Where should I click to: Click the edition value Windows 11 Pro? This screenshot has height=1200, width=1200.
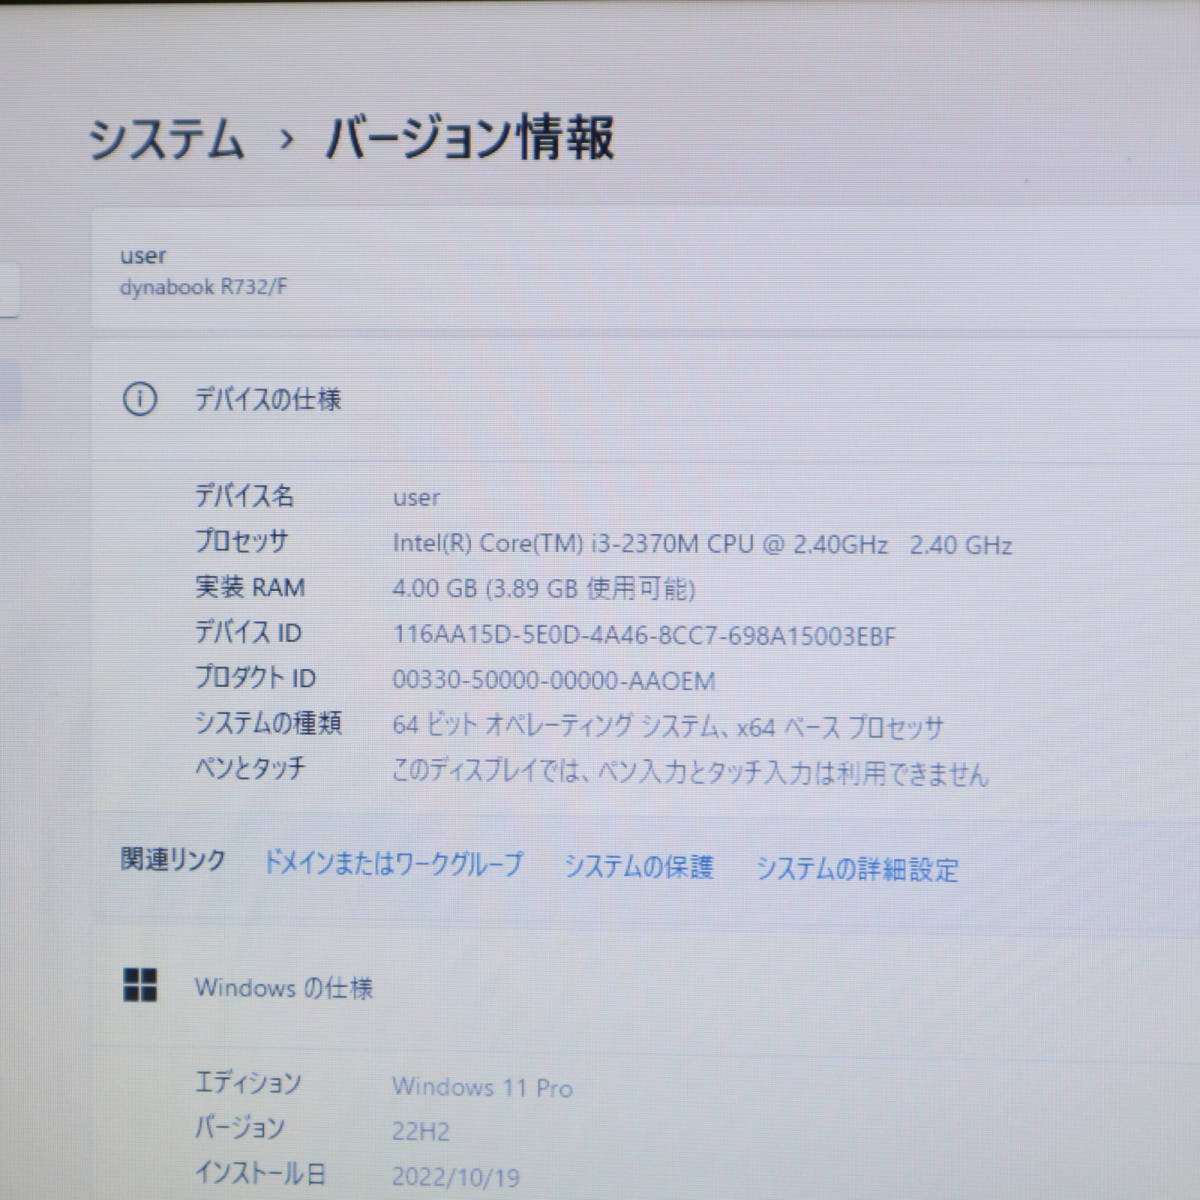482,1087
